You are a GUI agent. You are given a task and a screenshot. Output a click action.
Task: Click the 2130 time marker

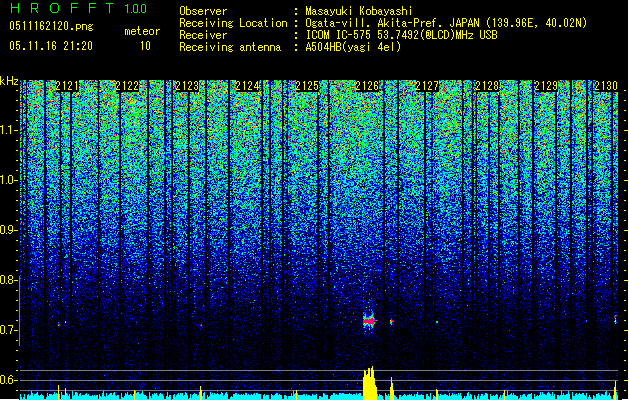(x=606, y=86)
